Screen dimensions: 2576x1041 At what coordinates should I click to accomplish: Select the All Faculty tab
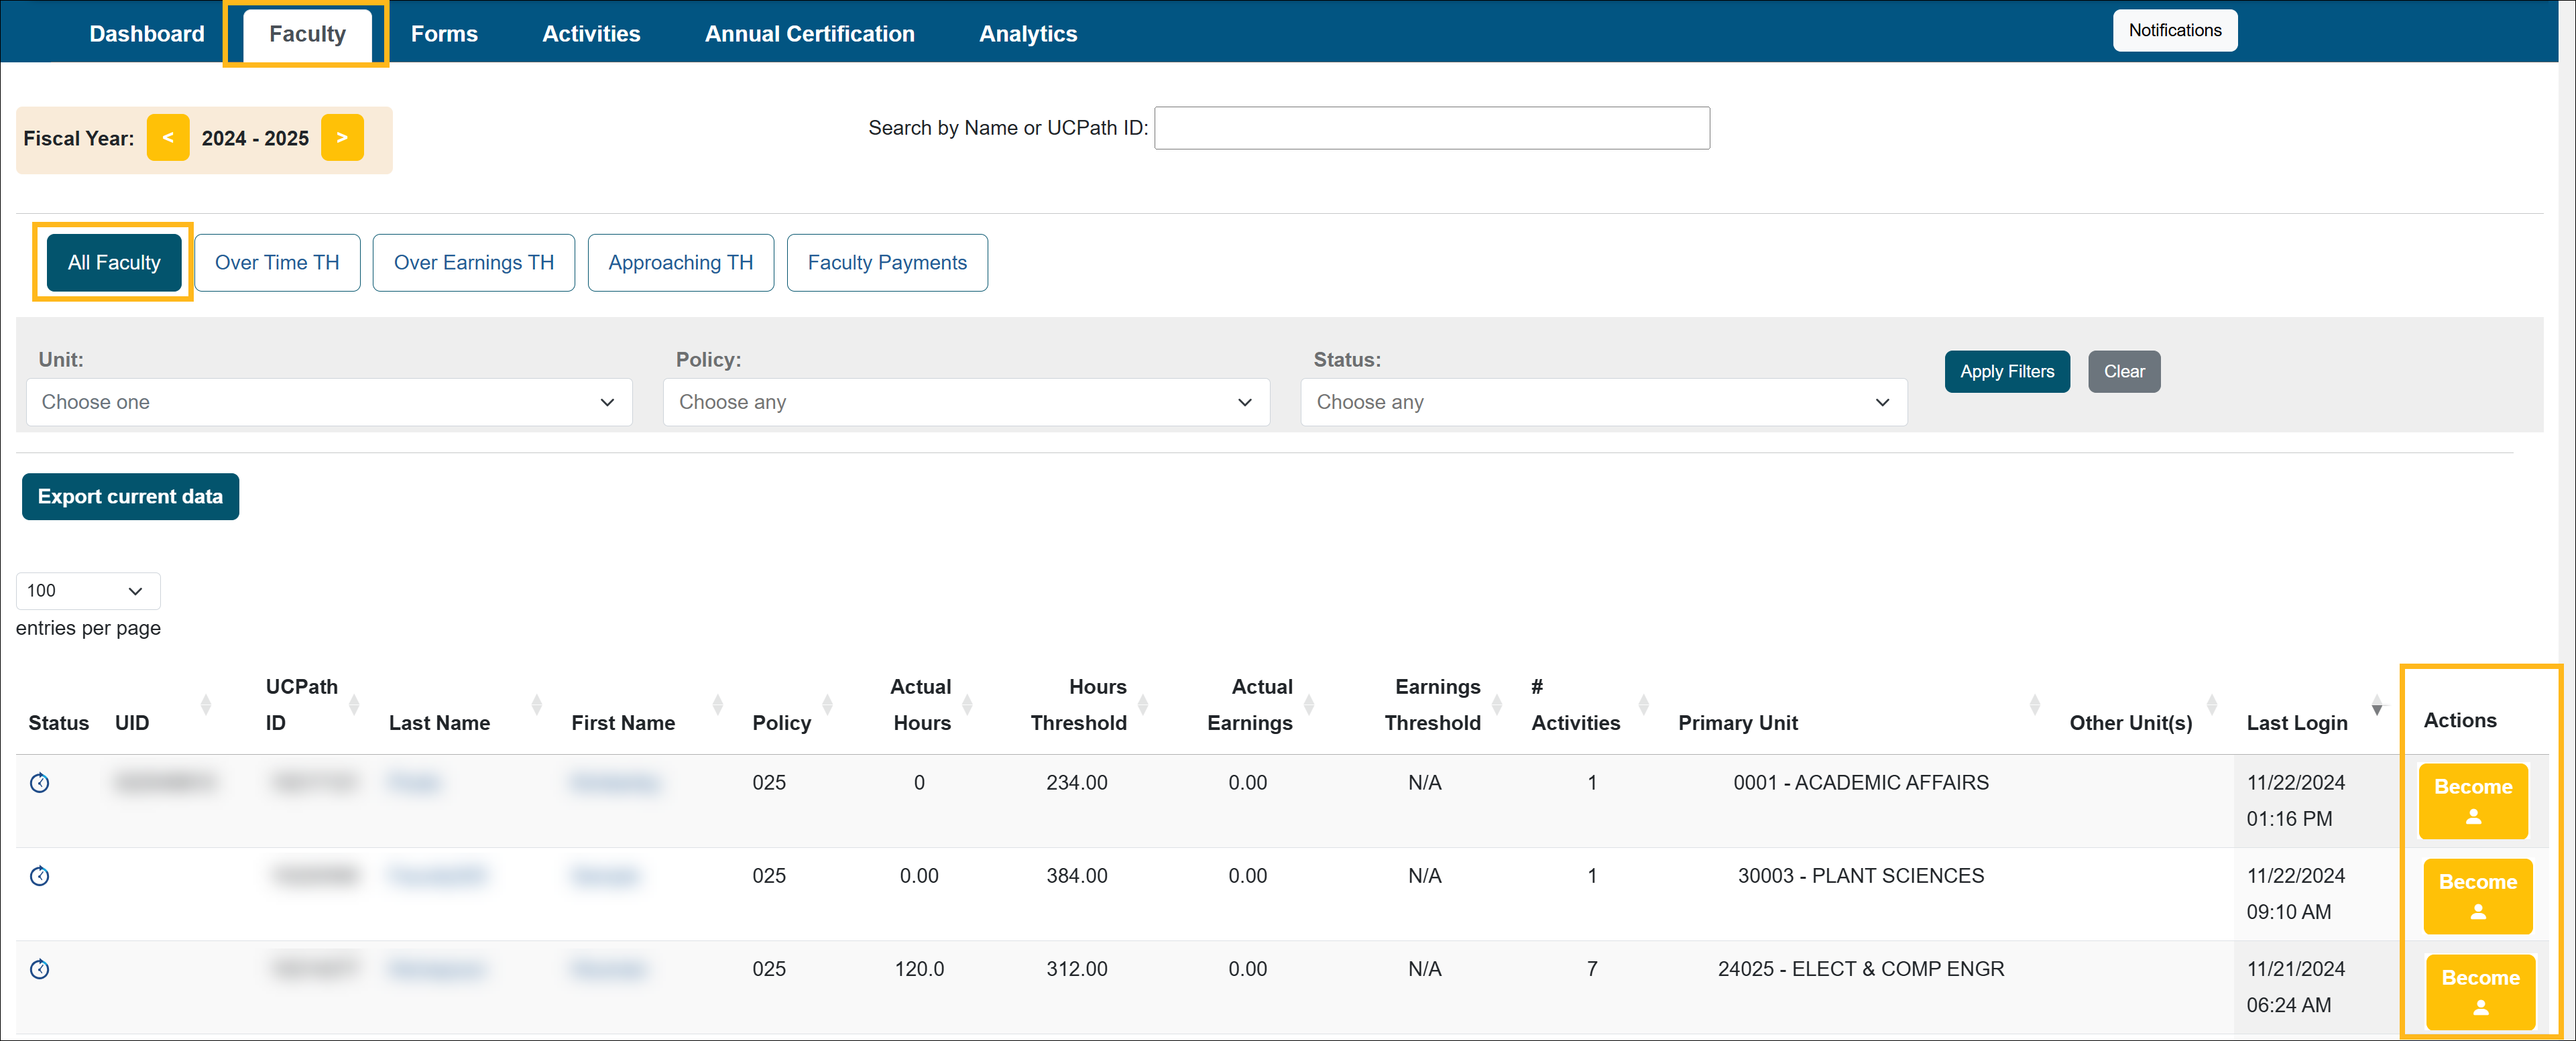pos(114,262)
